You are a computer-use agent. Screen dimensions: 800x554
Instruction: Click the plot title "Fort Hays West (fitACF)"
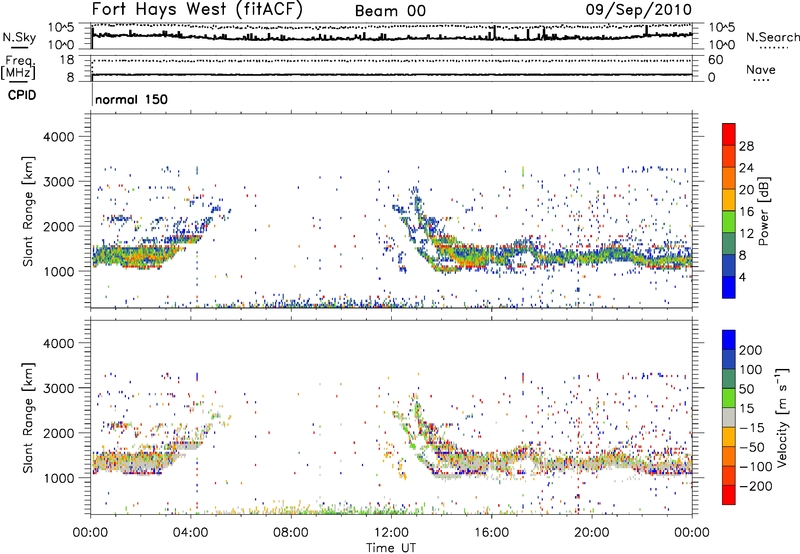197,9
